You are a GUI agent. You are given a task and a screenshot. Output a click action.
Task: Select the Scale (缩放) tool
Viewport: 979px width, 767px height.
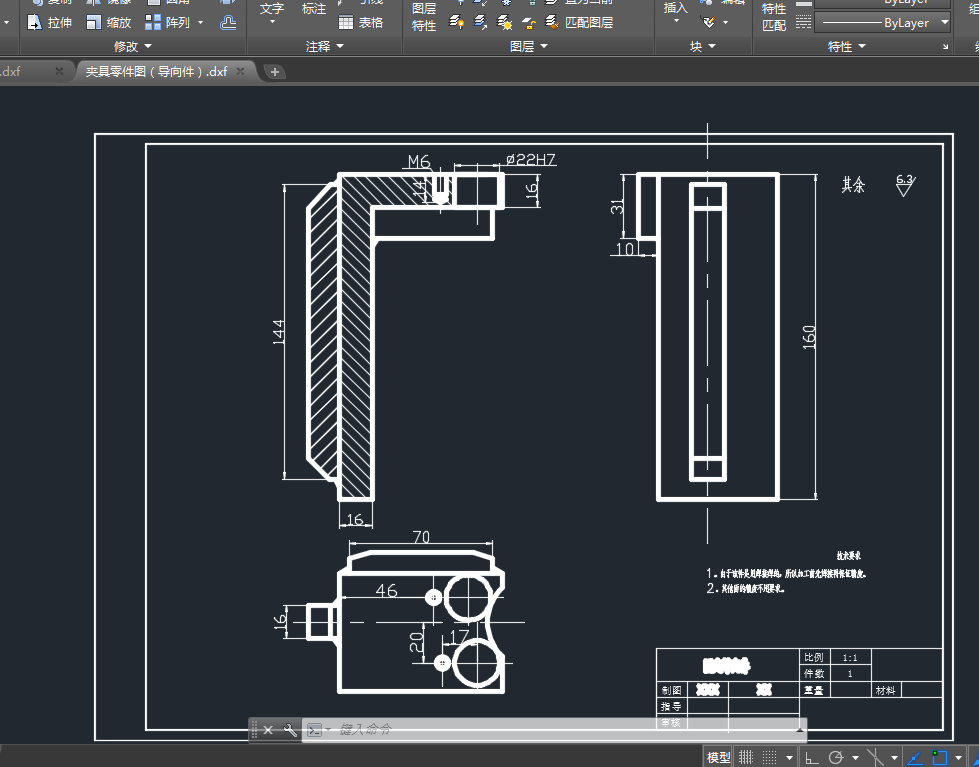(x=109, y=22)
